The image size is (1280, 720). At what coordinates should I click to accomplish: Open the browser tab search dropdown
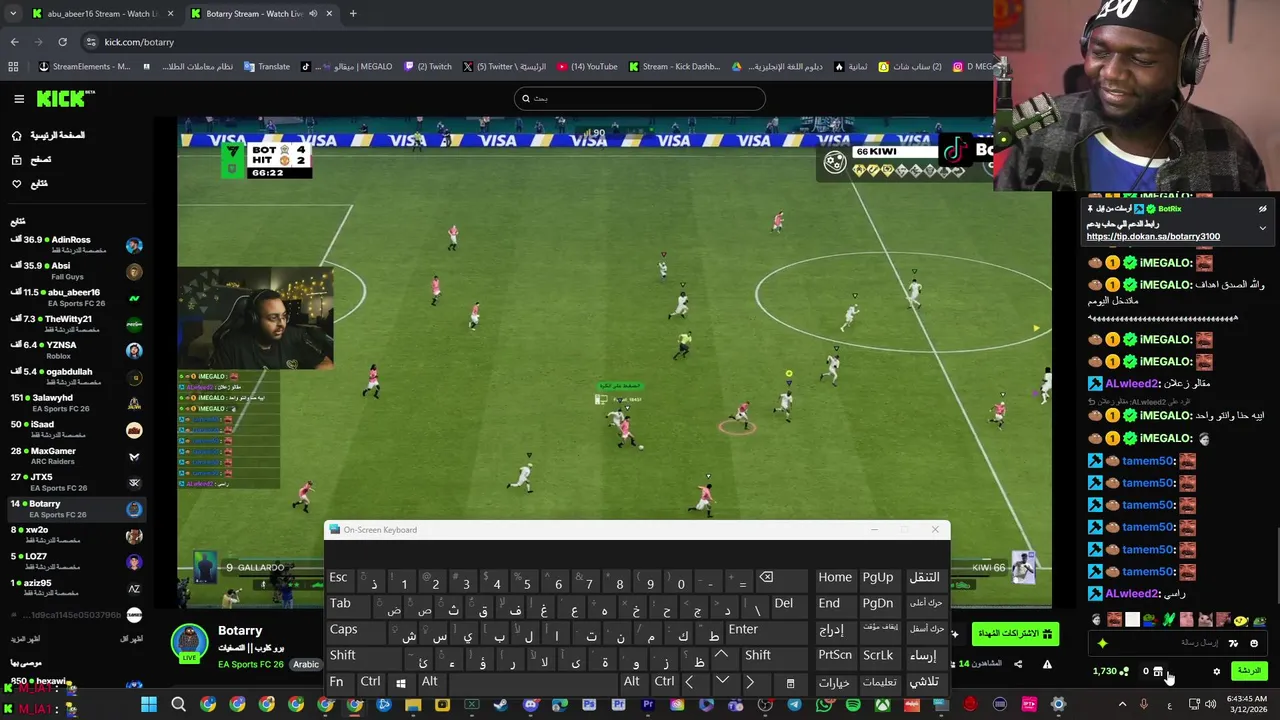click(12, 13)
